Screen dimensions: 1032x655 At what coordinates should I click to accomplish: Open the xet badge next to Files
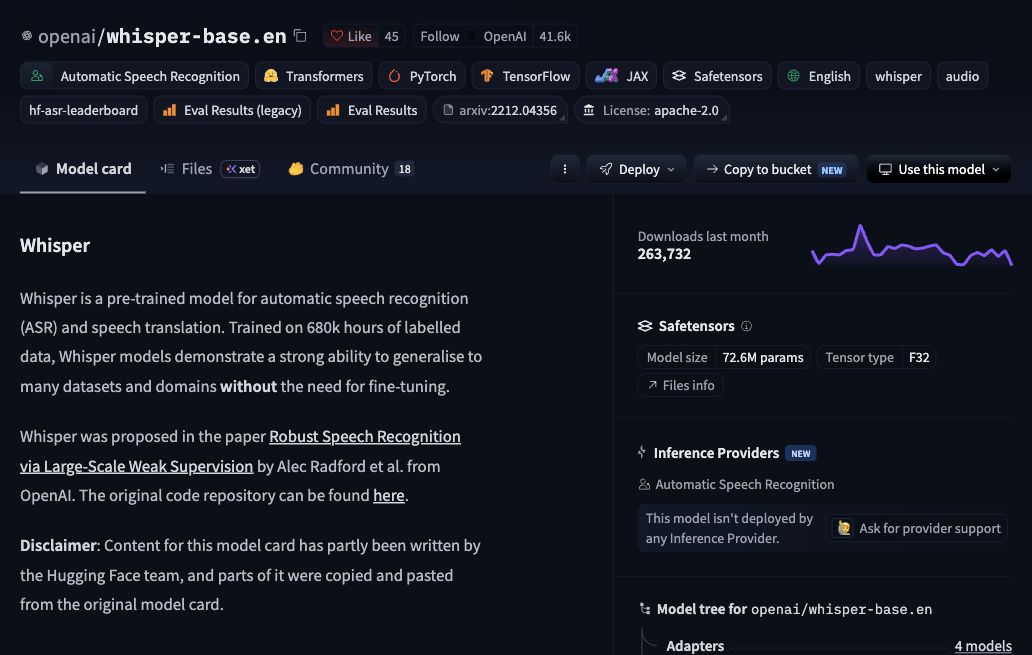[x=240, y=169]
